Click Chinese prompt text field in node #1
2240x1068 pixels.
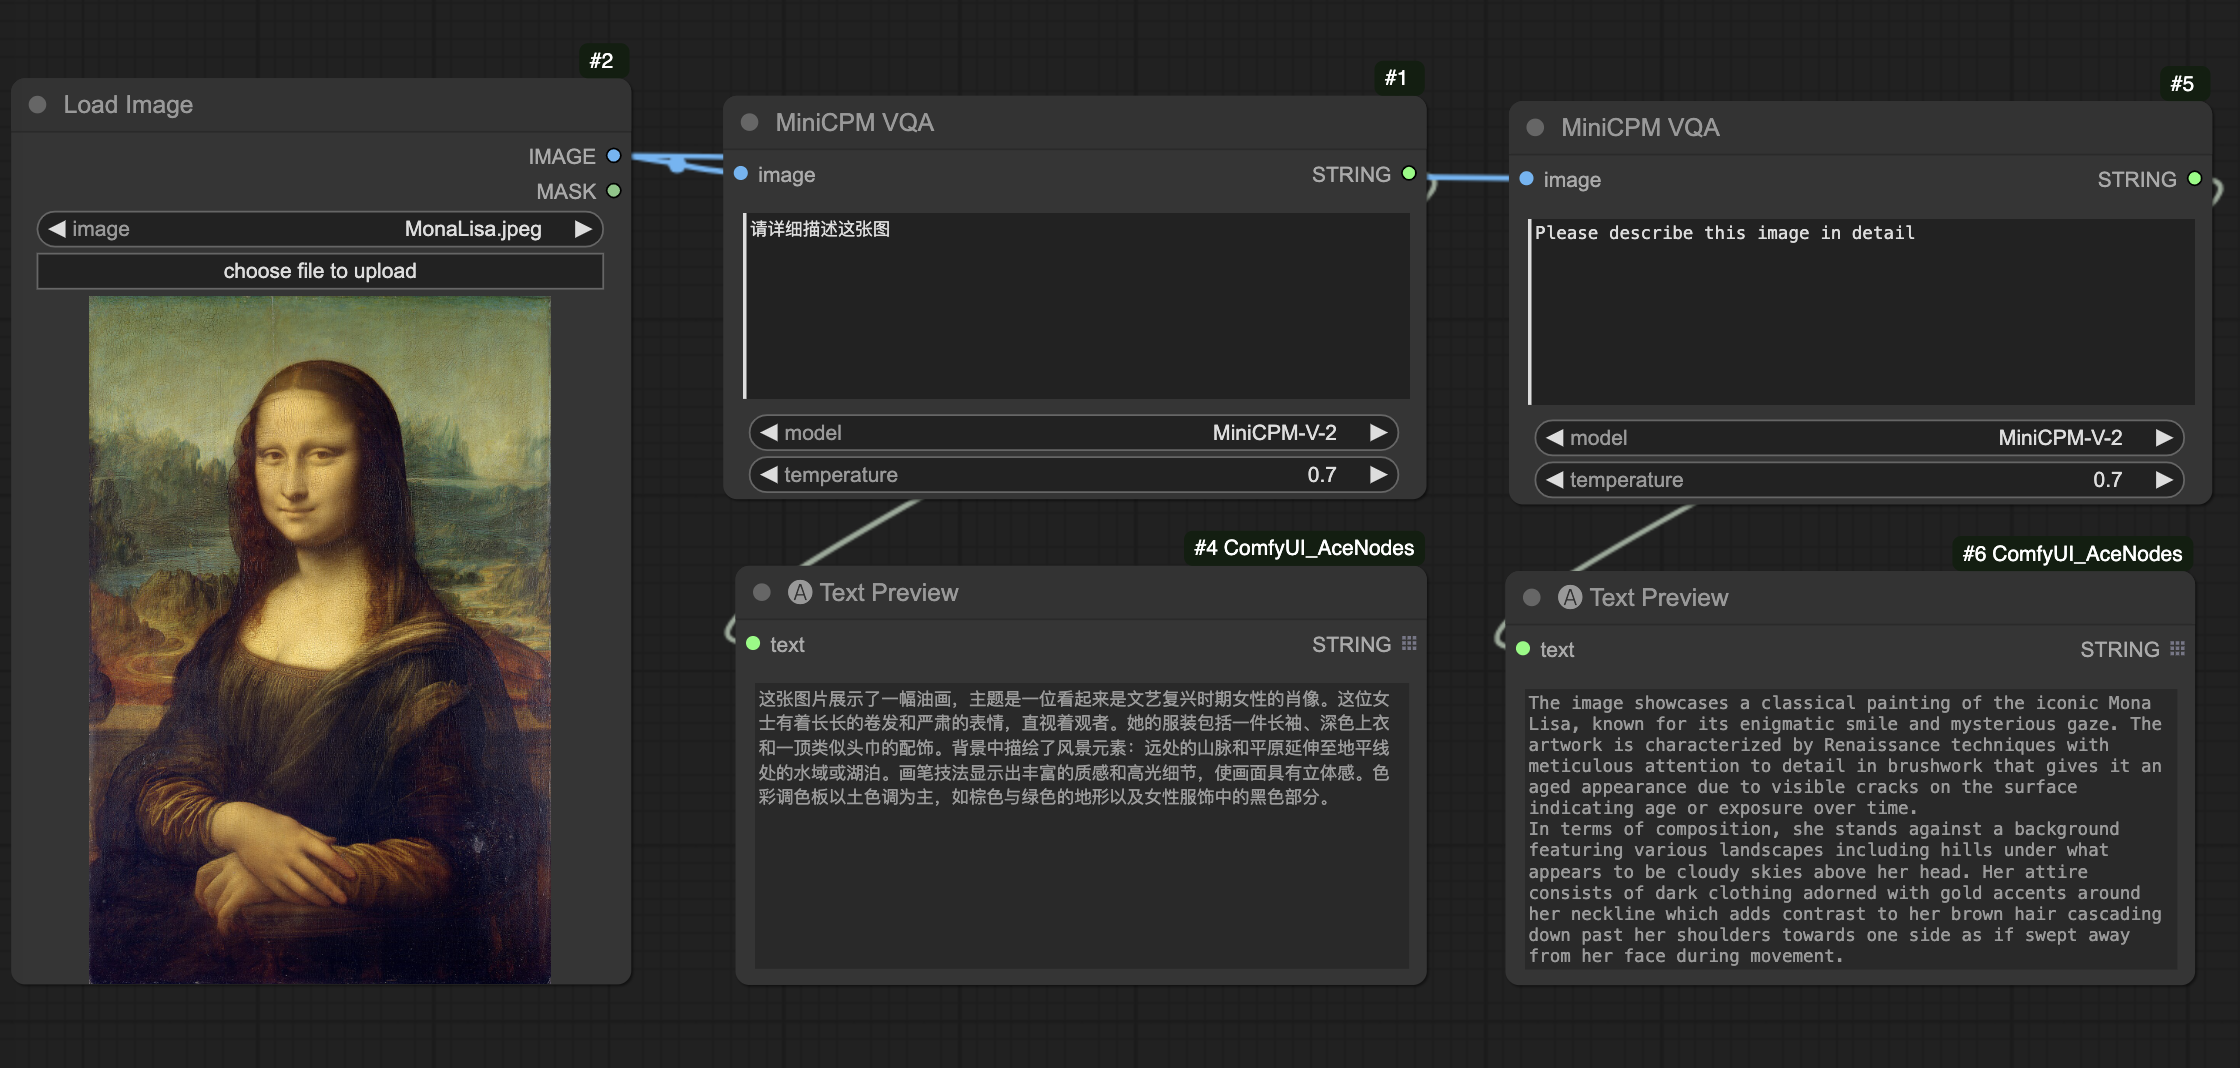coord(1077,306)
